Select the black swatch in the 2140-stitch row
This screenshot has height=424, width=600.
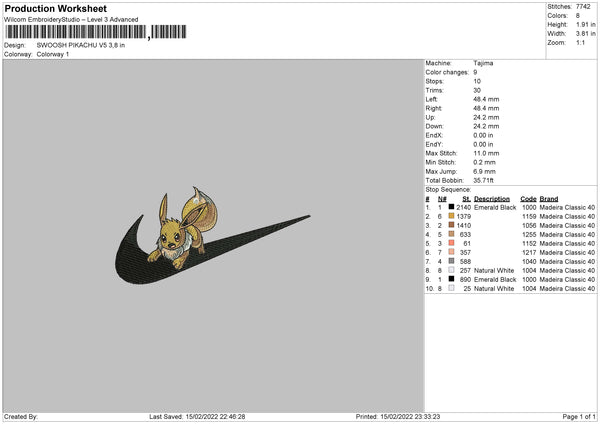tap(451, 207)
